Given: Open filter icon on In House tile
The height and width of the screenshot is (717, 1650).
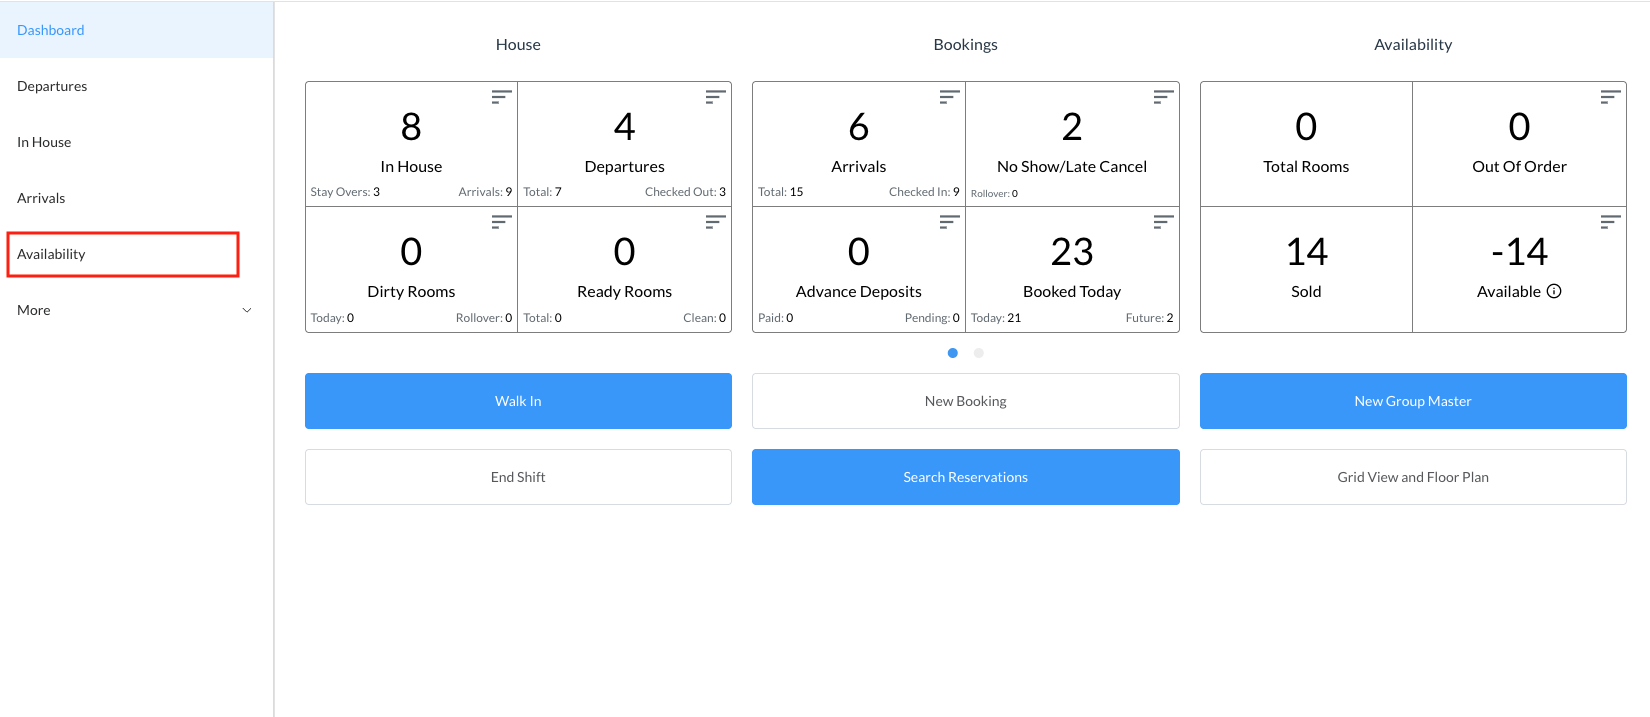Looking at the screenshot, I should pyautogui.click(x=501, y=97).
